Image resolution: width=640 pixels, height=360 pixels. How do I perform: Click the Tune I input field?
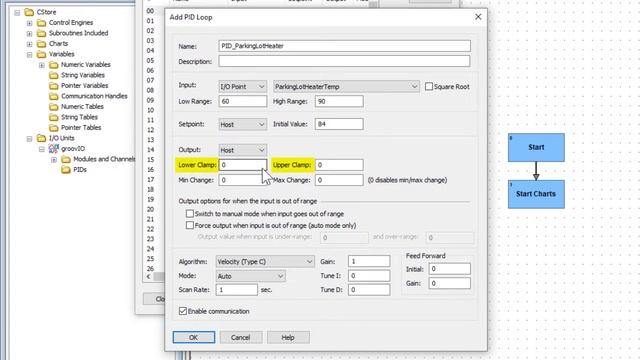(369, 276)
